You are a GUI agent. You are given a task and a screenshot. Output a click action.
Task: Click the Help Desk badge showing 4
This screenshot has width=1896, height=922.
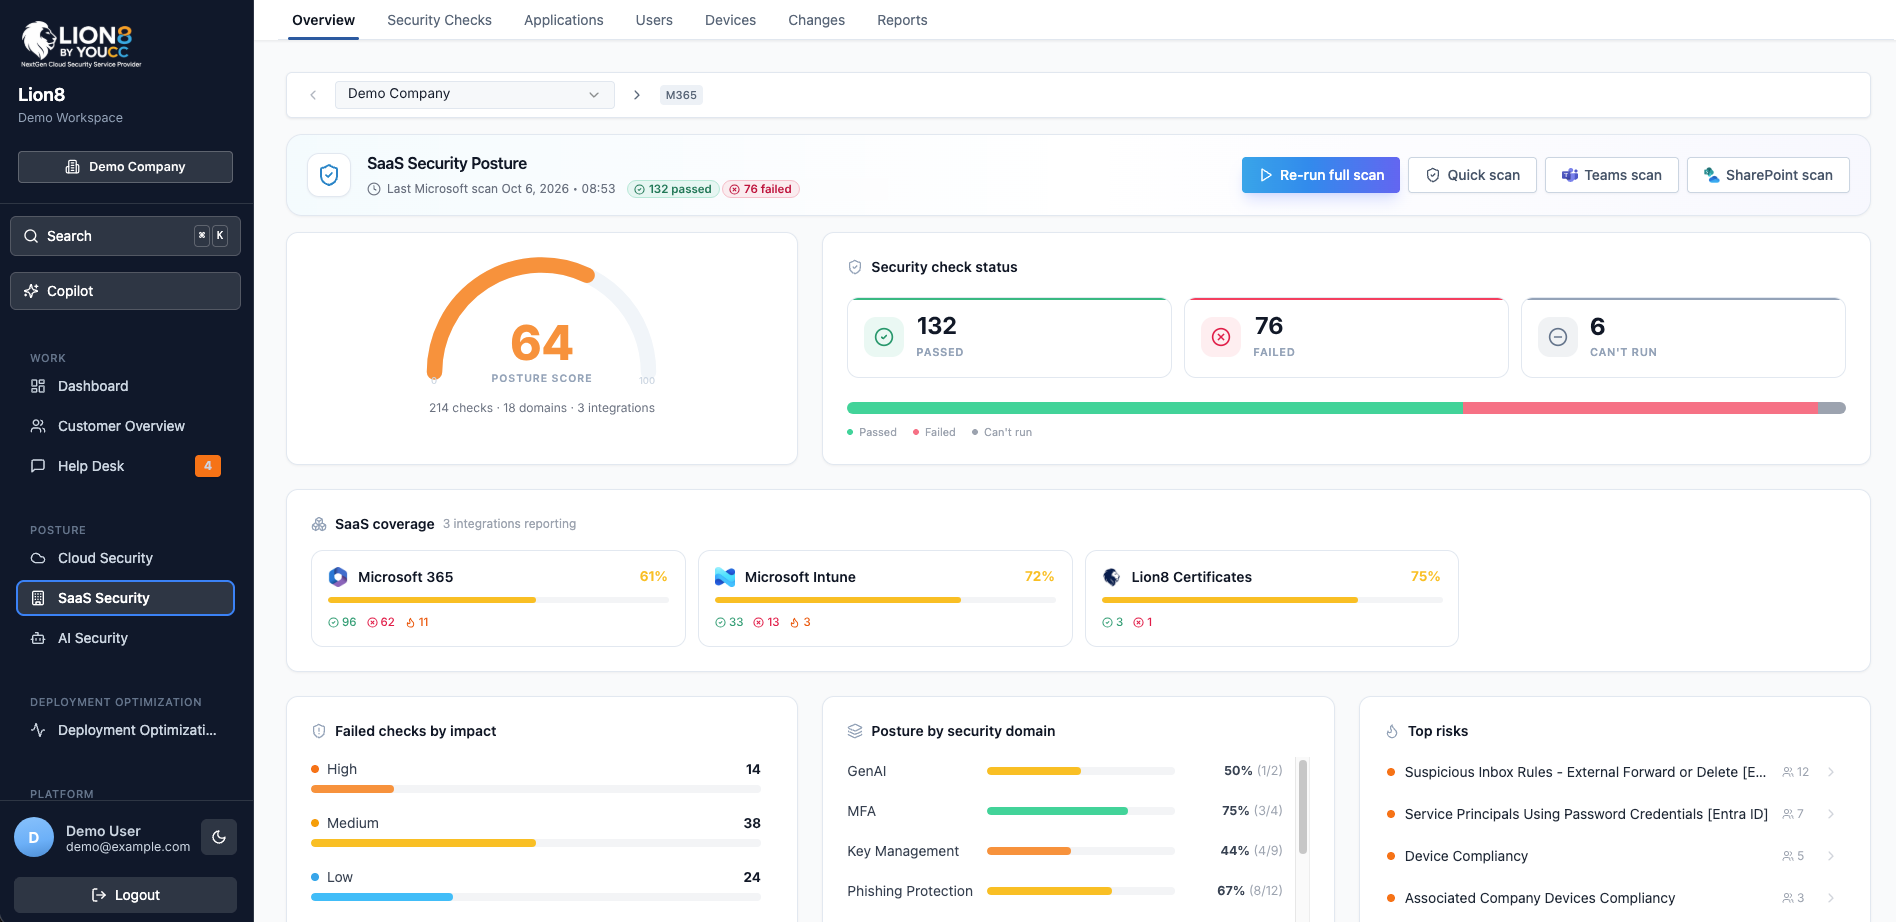pyautogui.click(x=208, y=466)
